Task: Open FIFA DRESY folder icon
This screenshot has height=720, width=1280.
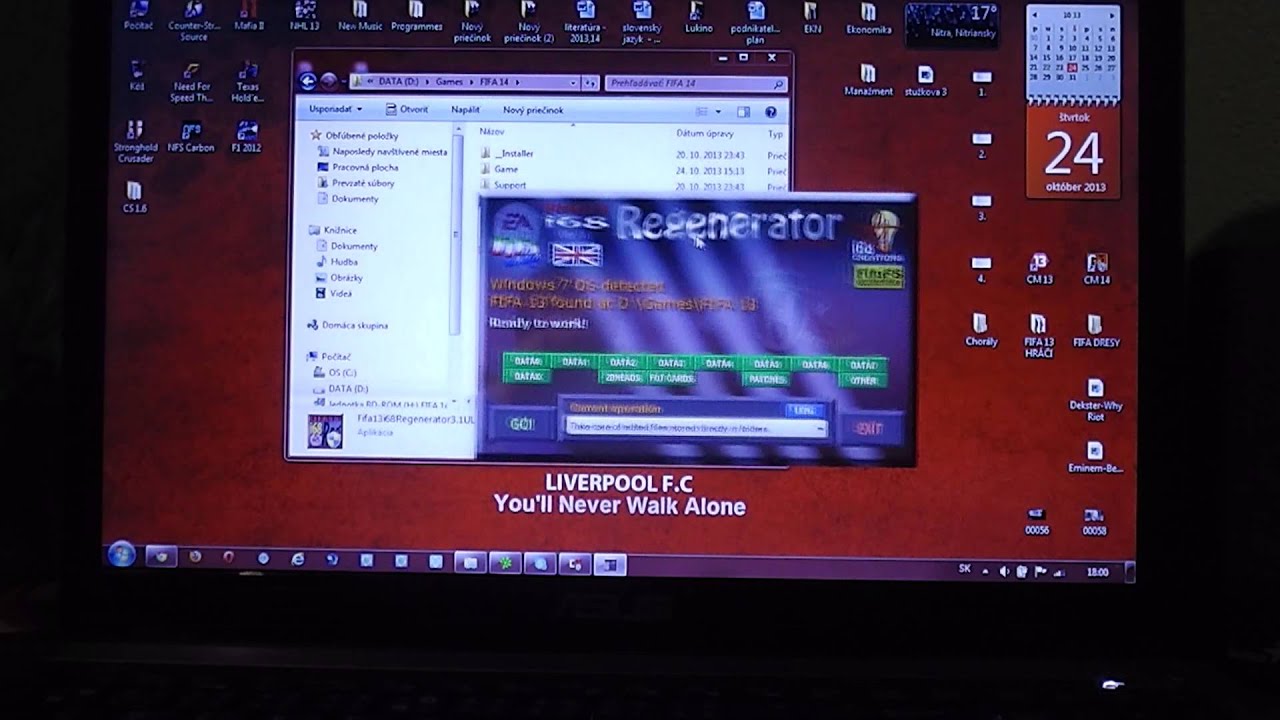Action: [1096, 331]
